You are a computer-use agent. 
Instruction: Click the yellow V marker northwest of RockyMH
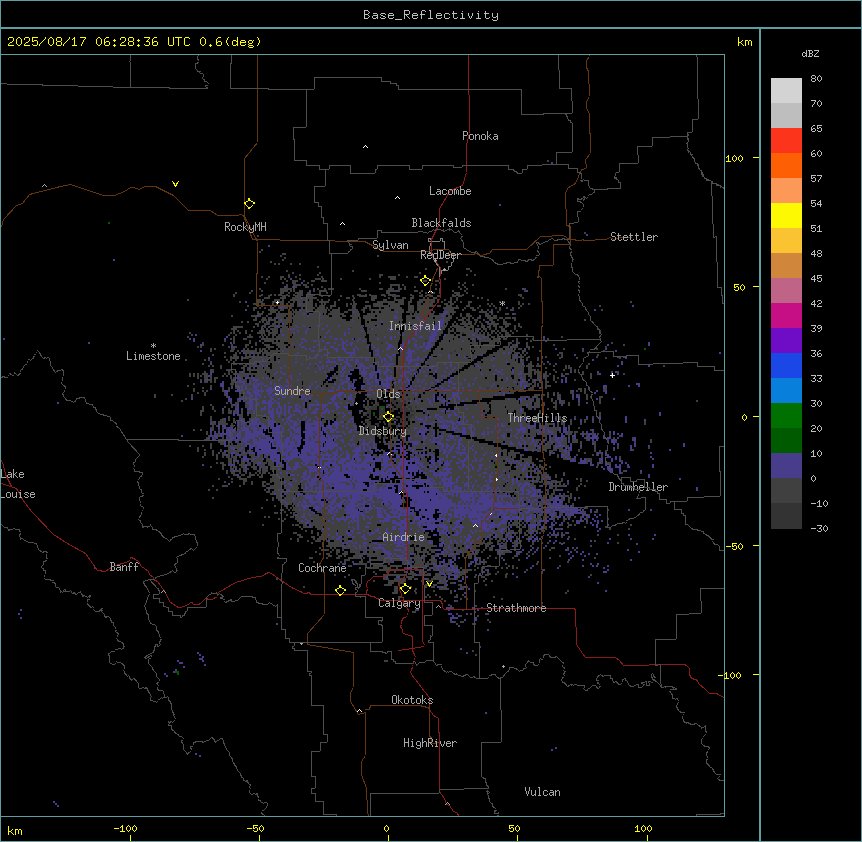coord(175,184)
